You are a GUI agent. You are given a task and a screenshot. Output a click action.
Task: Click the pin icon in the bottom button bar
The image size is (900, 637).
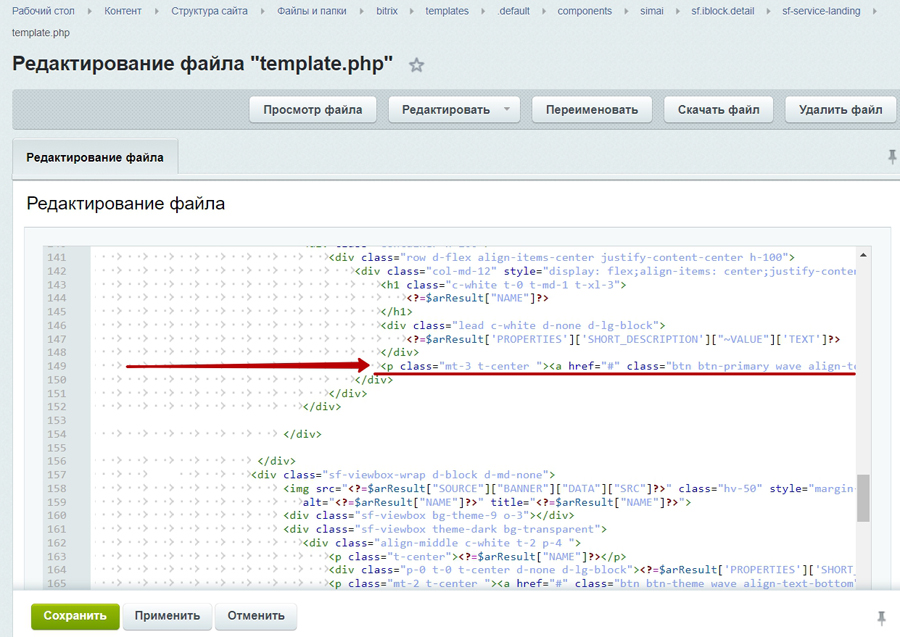click(x=881, y=616)
